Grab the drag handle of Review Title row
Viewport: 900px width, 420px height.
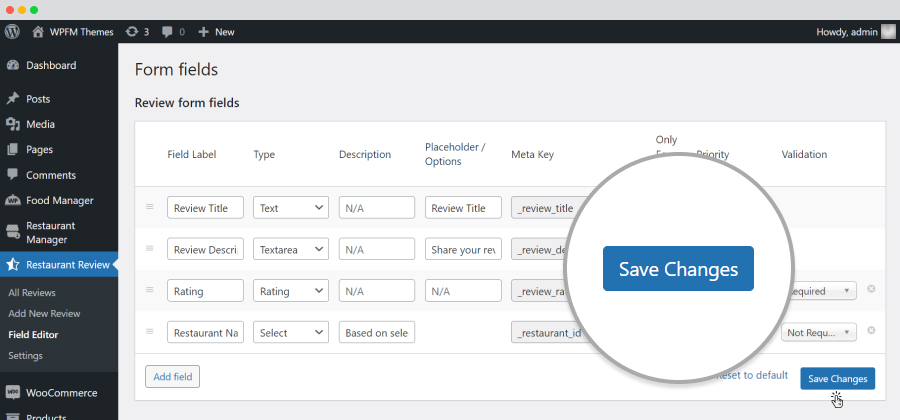click(150, 207)
